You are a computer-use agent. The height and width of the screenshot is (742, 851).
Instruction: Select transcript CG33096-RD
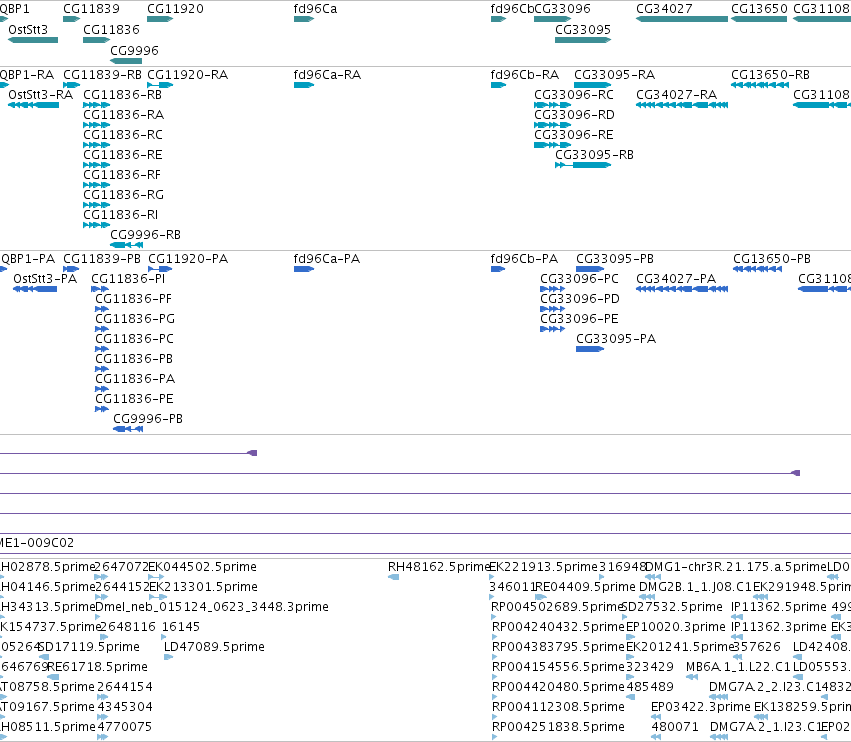click(x=575, y=115)
